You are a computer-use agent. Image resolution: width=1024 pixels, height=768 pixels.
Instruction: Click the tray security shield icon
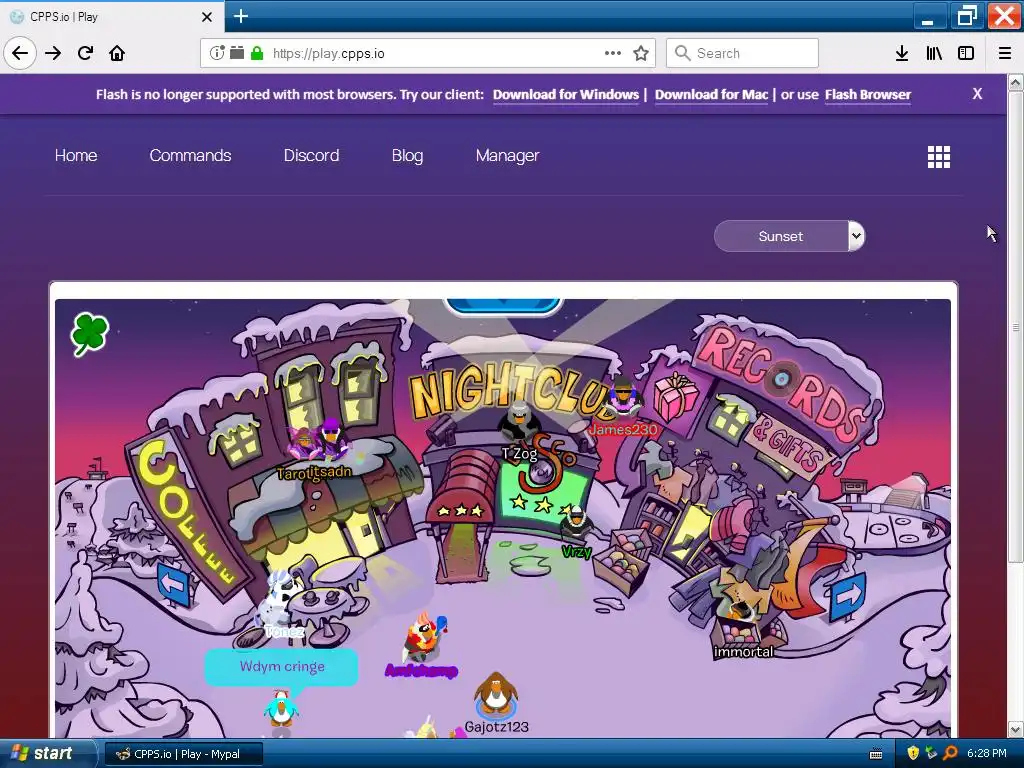pos(913,754)
